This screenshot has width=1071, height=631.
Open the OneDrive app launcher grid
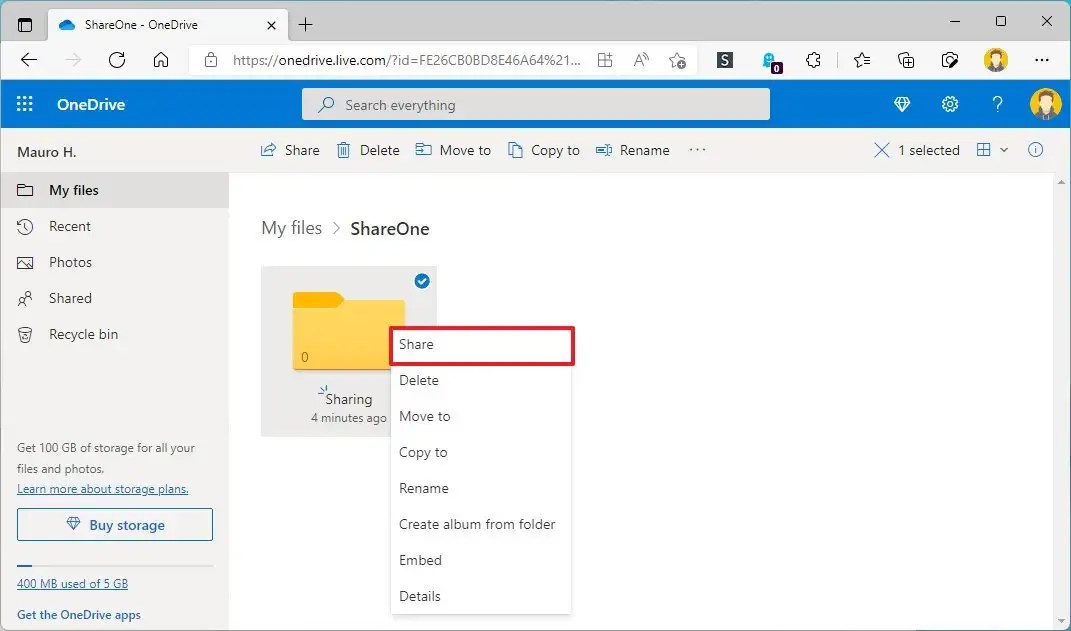[x=24, y=104]
